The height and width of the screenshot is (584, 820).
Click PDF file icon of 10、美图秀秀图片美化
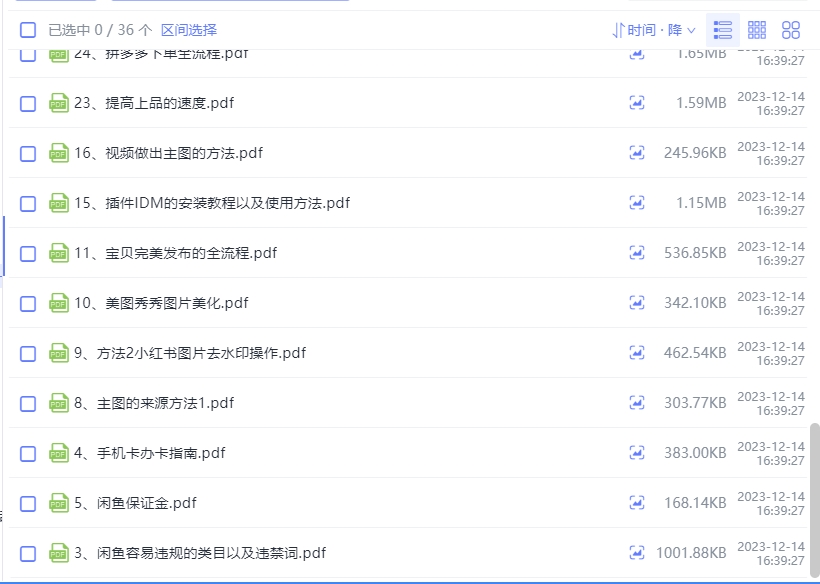pos(59,303)
